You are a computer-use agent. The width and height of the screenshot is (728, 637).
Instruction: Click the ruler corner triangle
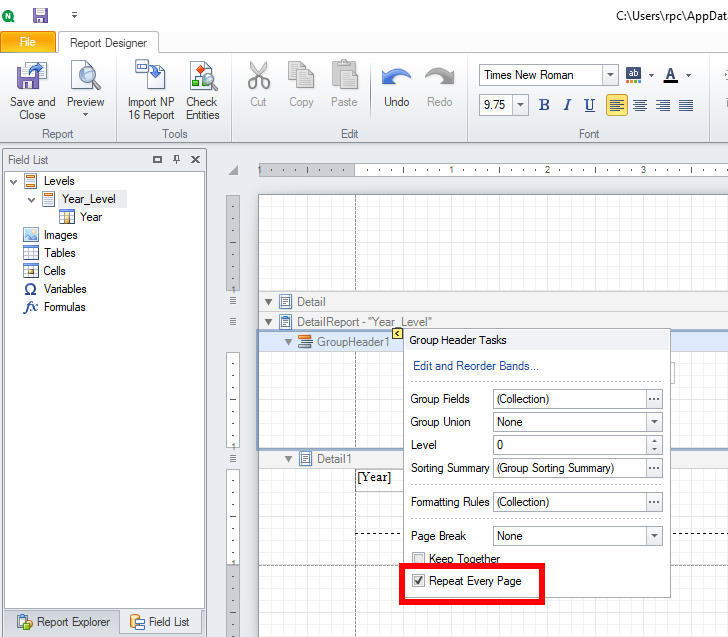[234, 170]
